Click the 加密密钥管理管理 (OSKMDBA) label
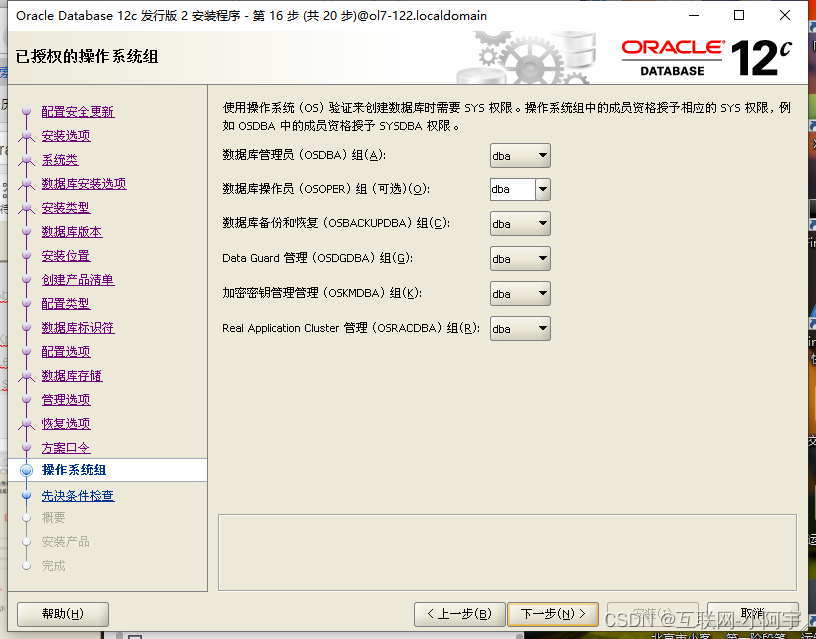Image resolution: width=816 pixels, height=639 pixels. pyautogui.click(x=322, y=292)
